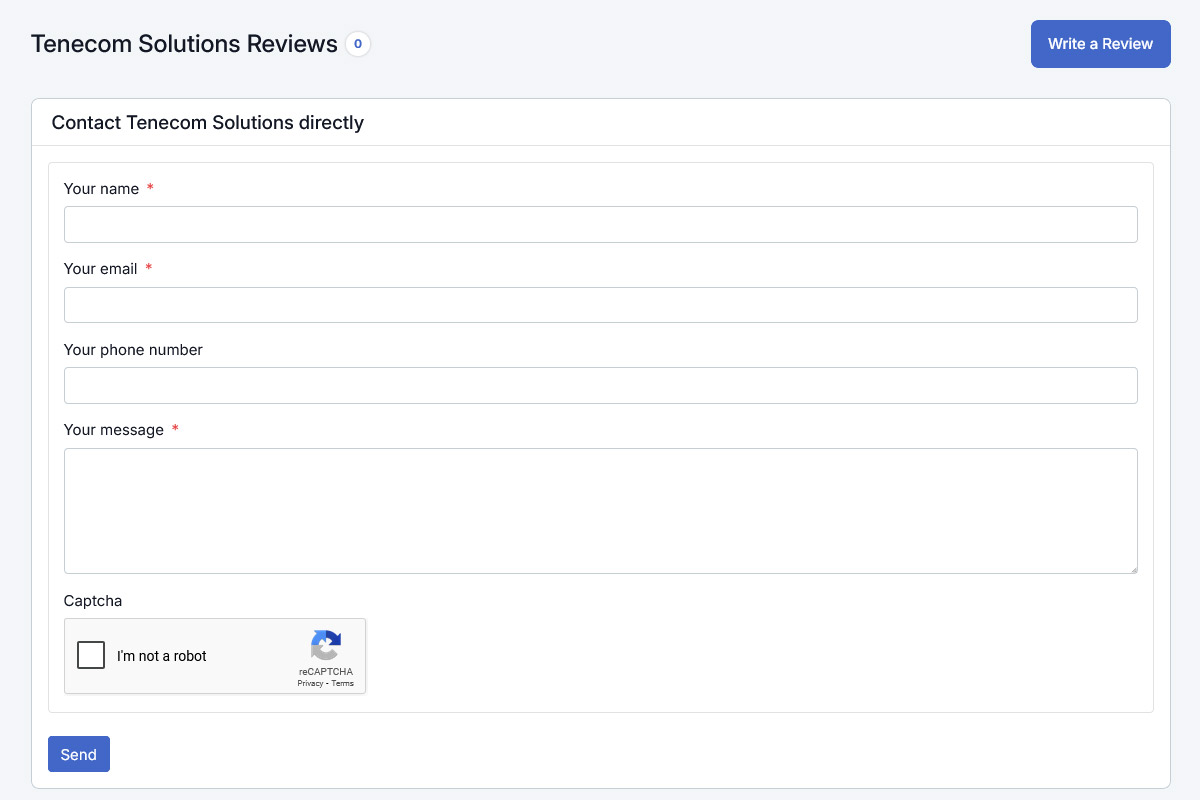This screenshot has height=800, width=1200.
Task: Focus the Your email input field
Action: (x=600, y=305)
